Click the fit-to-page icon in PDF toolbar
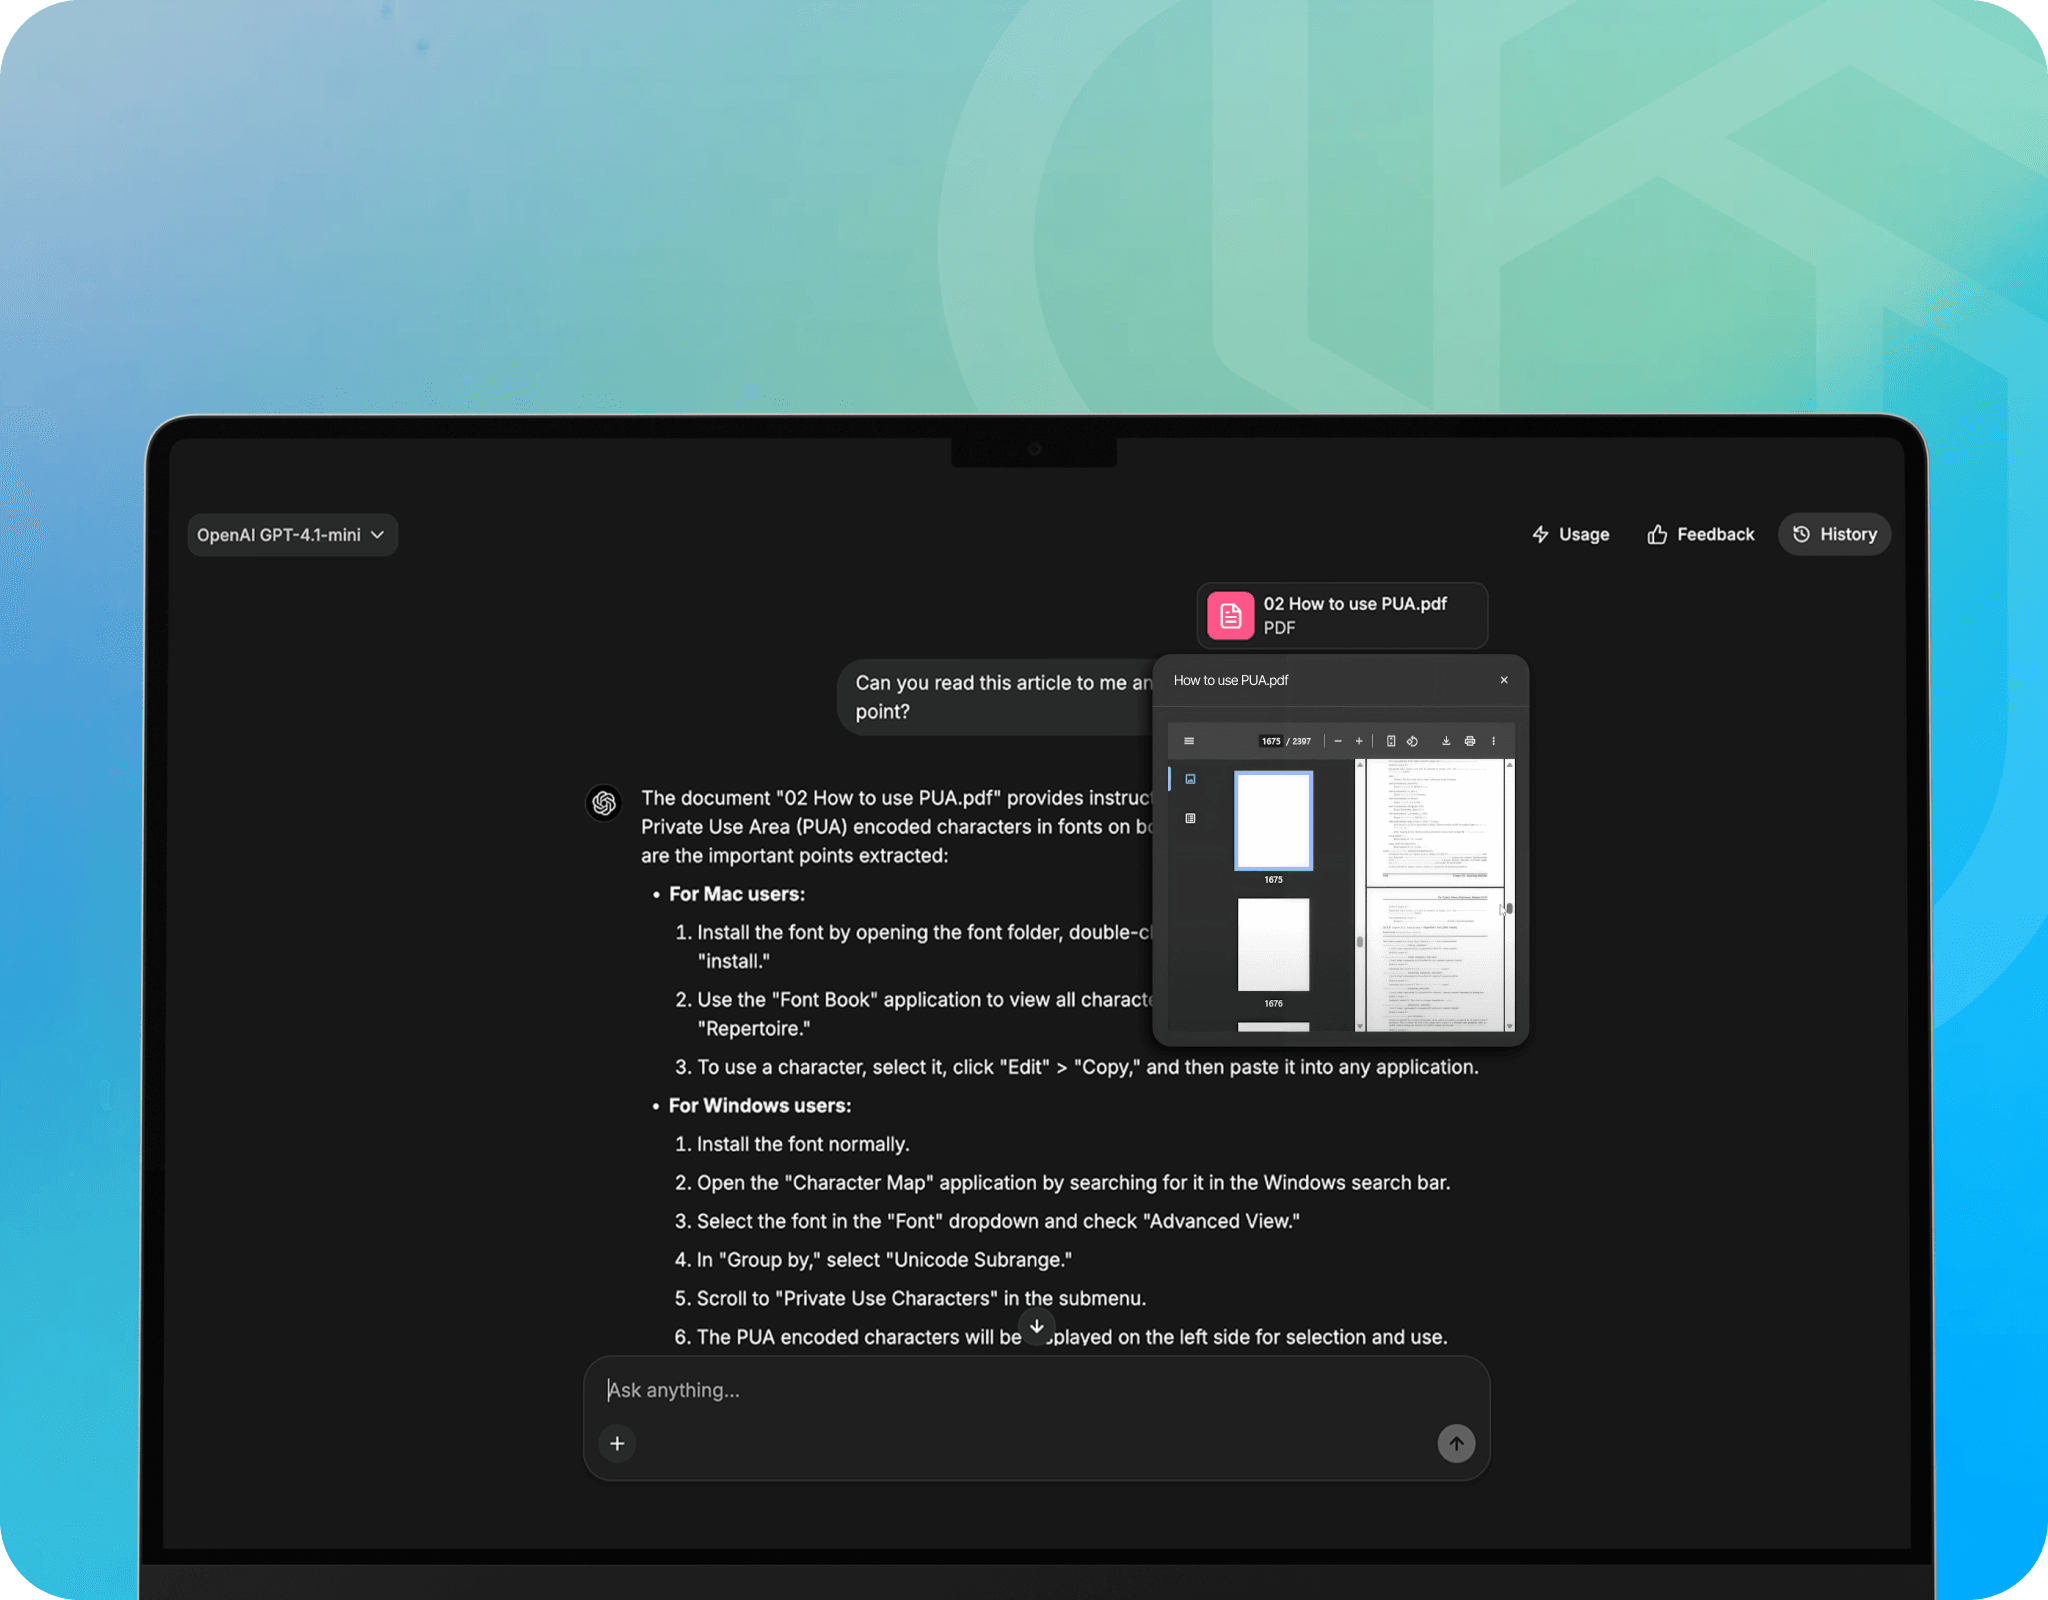The height and width of the screenshot is (1600, 2048). [x=1391, y=741]
